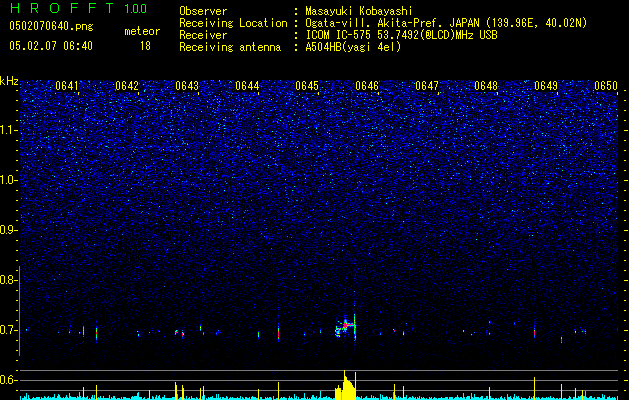Click the 0645 time marker
629x400 pixels.
click(307, 86)
